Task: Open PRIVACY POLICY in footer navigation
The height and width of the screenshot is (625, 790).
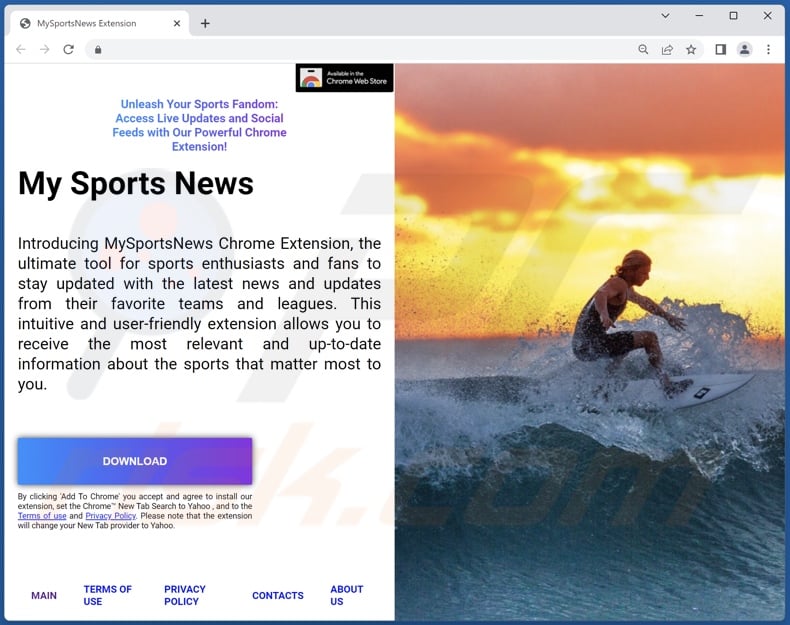Action: (185, 595)
